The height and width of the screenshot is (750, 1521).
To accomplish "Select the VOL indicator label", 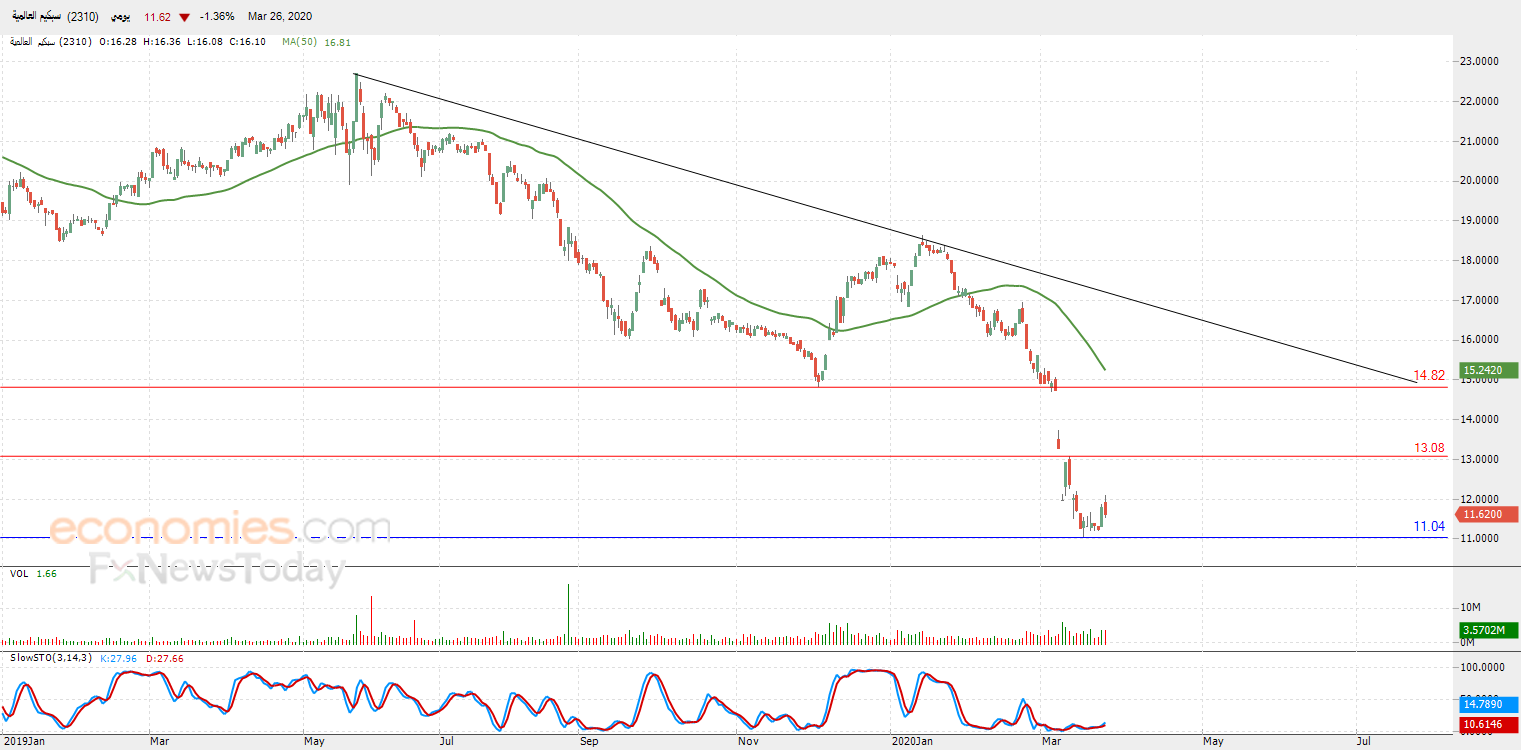I will pyautogui.click(x=19, y=573).
